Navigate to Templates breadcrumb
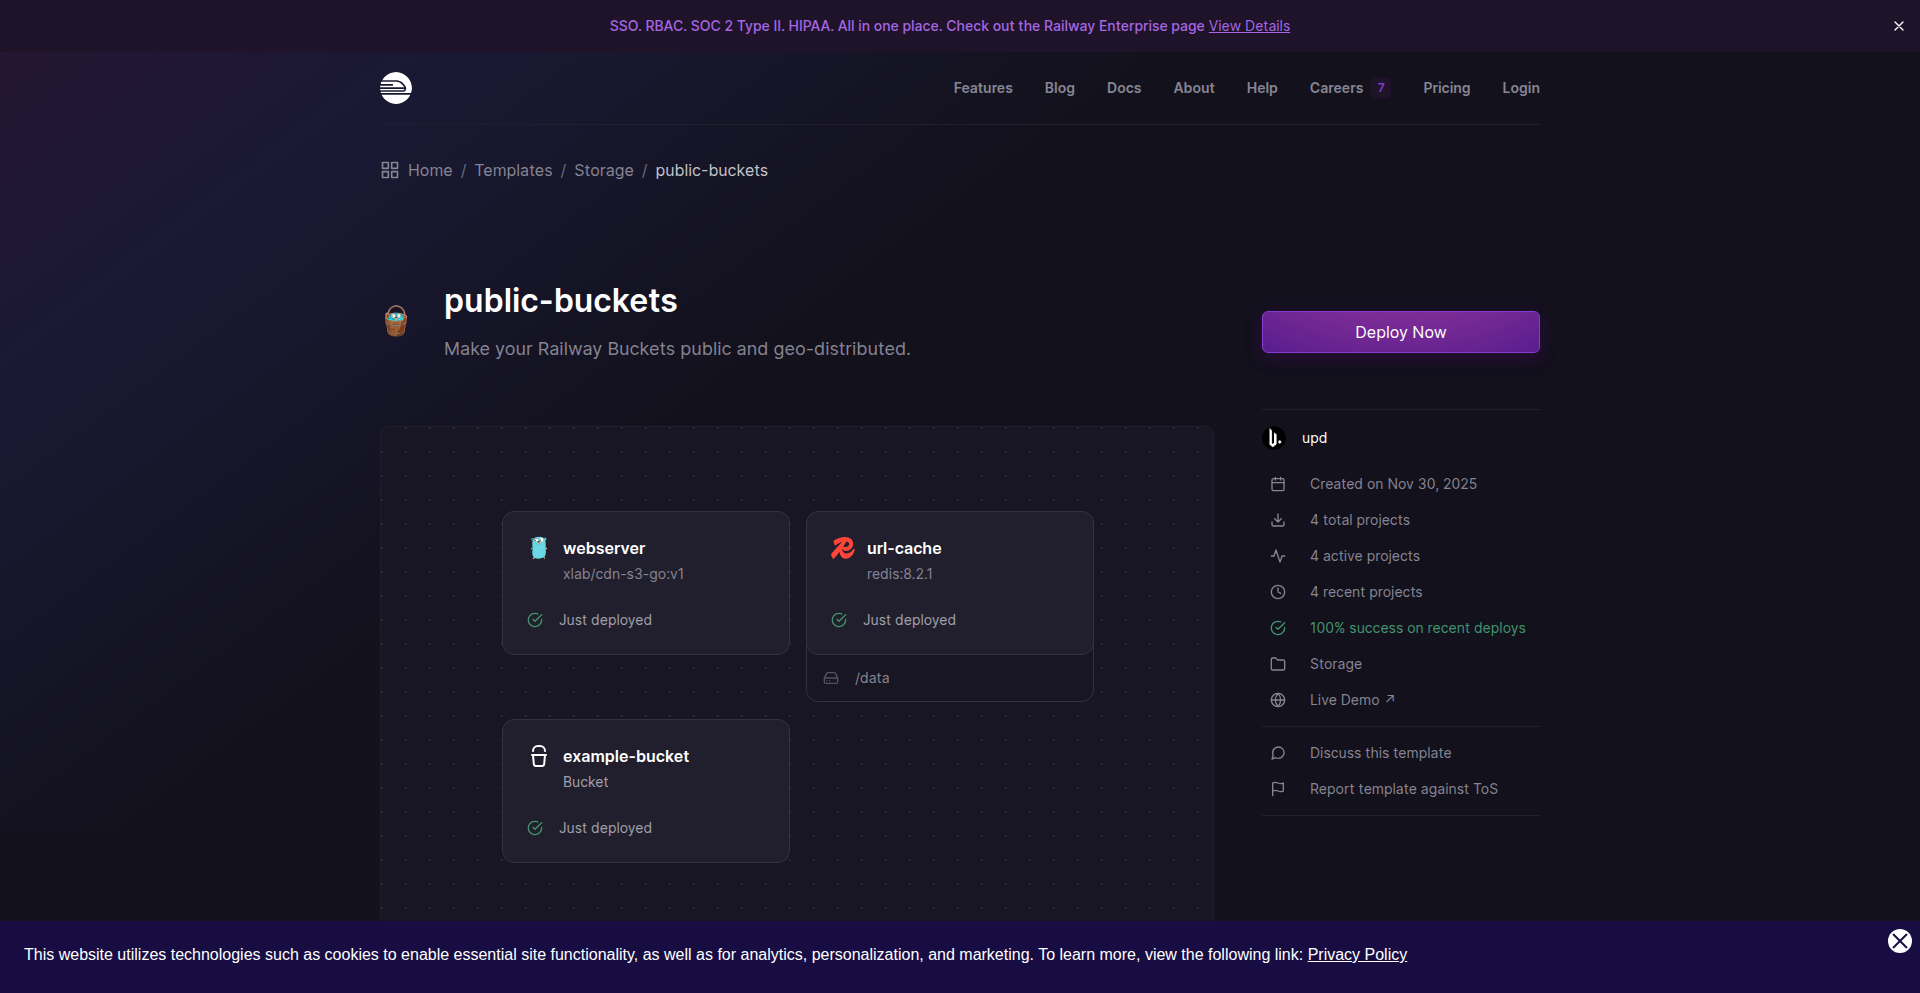1920x993 pixels. click(513, 170)
